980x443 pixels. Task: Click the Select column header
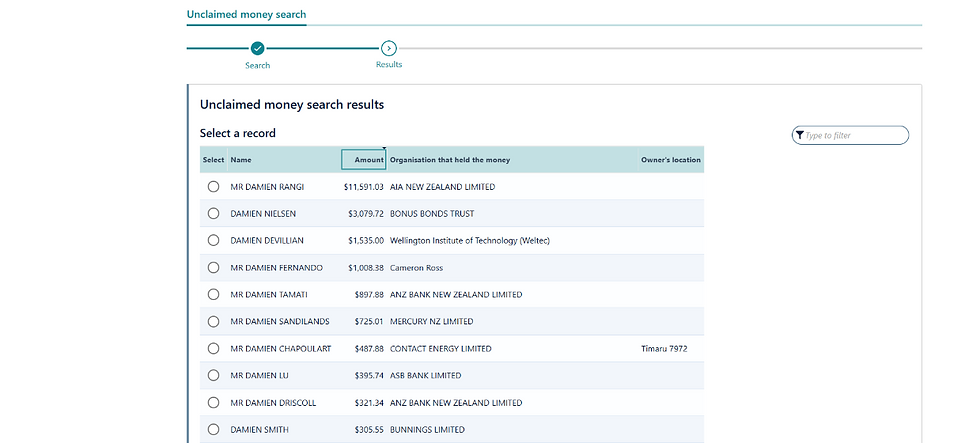[x=213, y=160]
